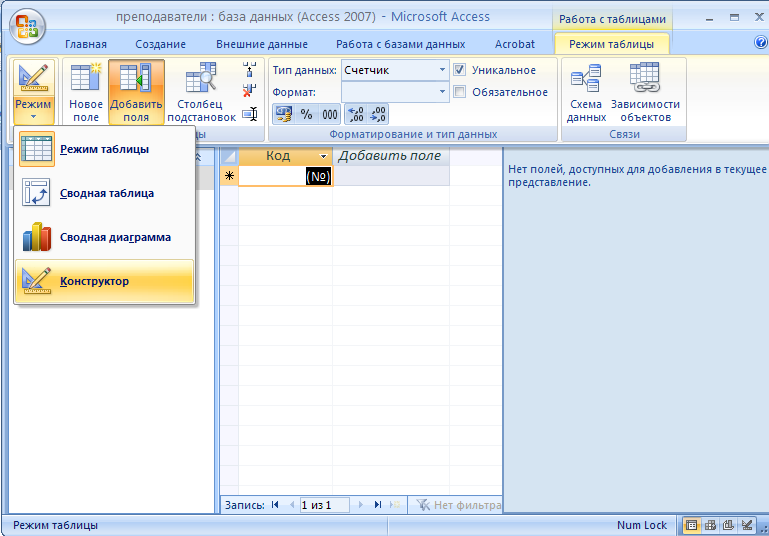Open the Acrobat tab
The image size is (769, 536).
point(514,44)
